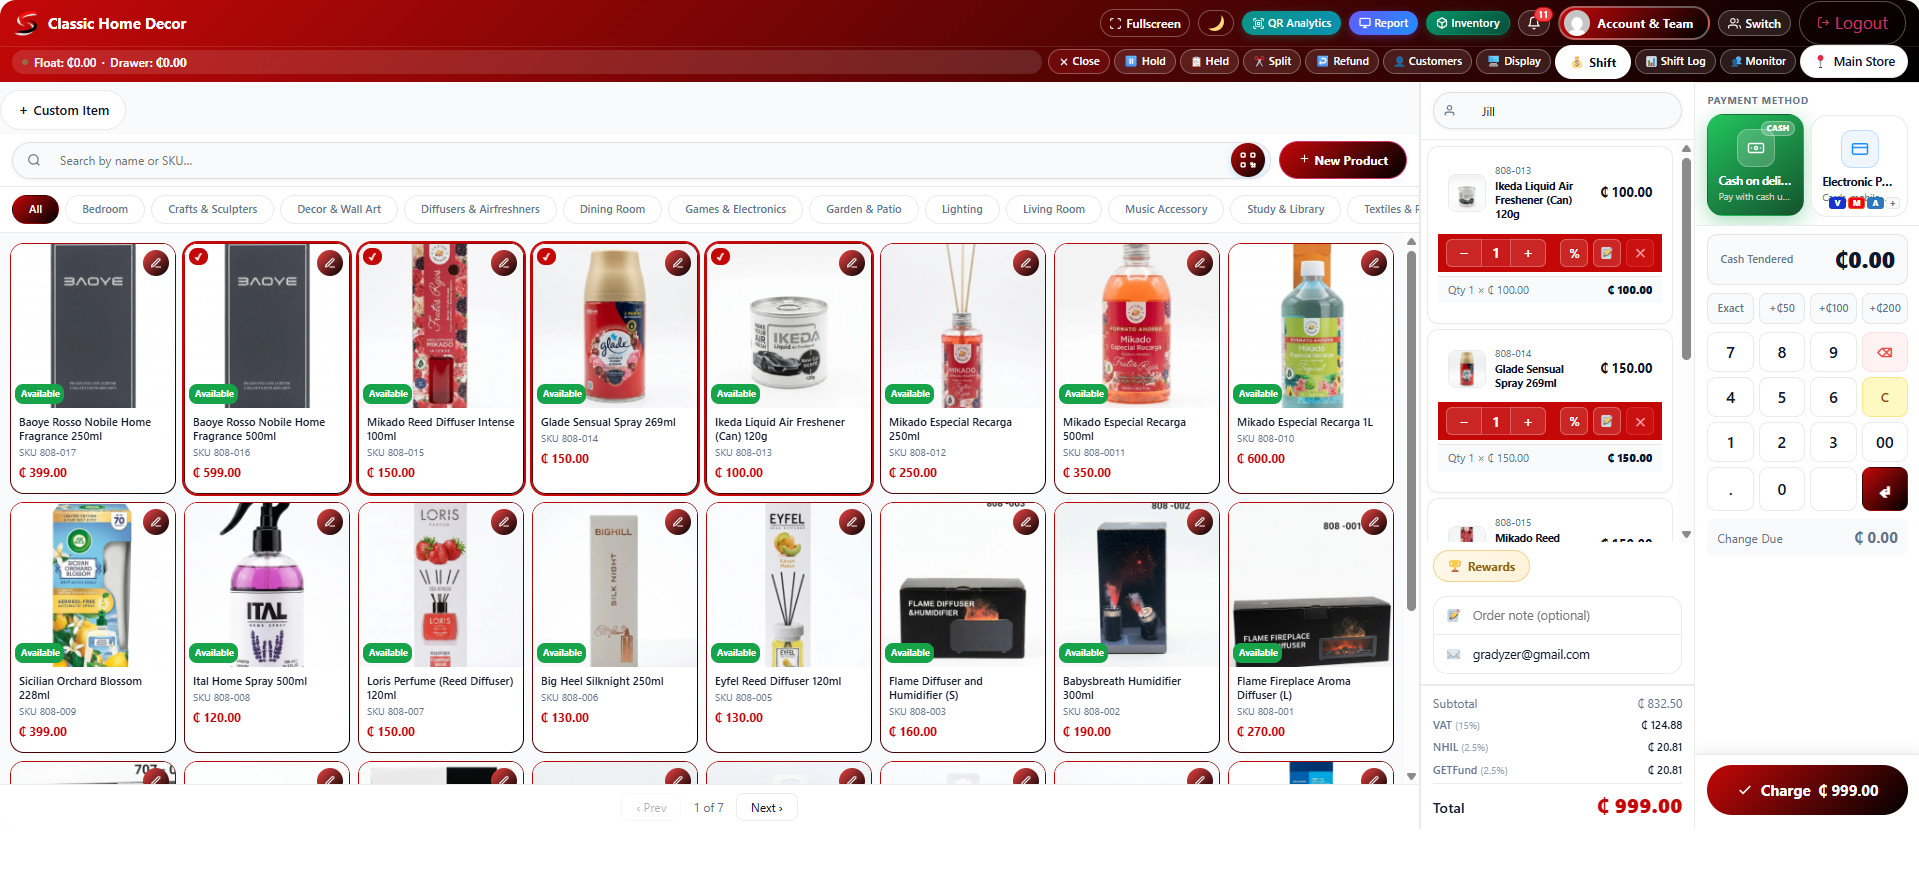Screen dimensions: 1919x879
Task: Create a New Product
Action: [x=1342, y=160]
